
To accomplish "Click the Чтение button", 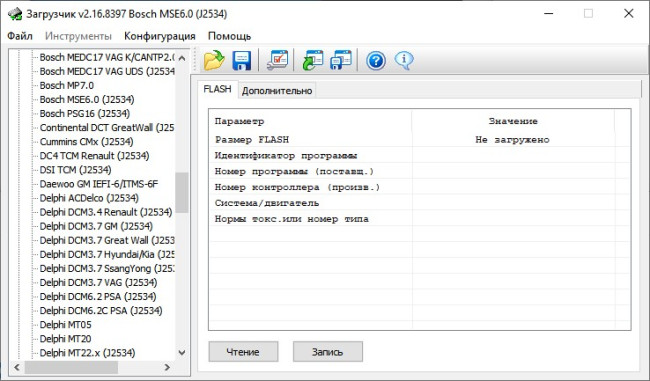I will 243,352.
